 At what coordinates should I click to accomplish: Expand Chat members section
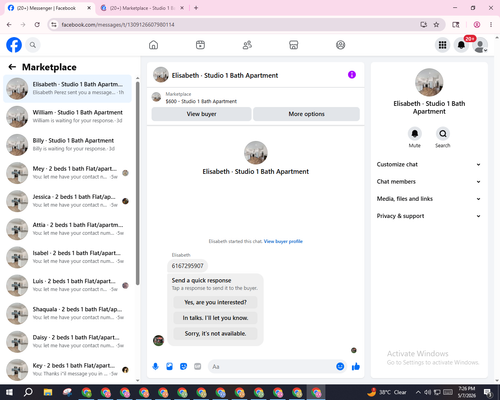pyautogui.click(x=429, y=182)
